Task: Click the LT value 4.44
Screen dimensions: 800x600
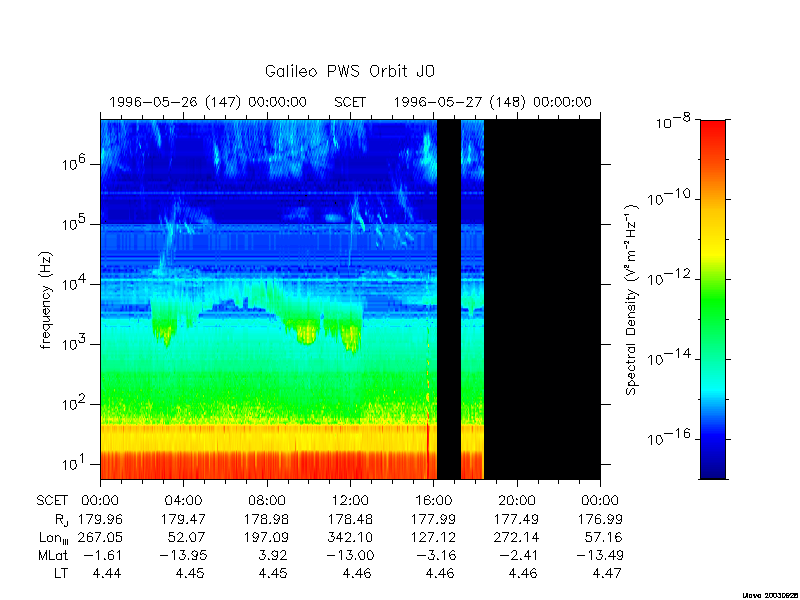Action: 107,573
